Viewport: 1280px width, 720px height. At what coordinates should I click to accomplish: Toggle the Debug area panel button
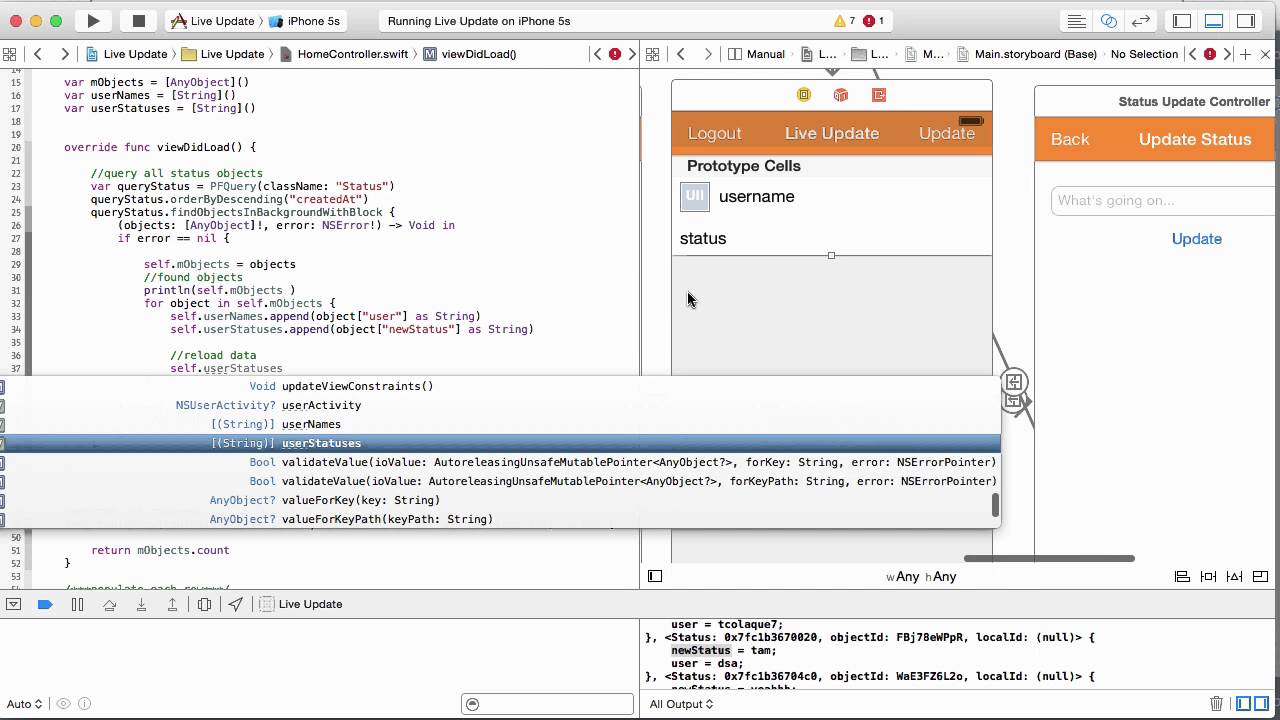tap(1214, 20)
